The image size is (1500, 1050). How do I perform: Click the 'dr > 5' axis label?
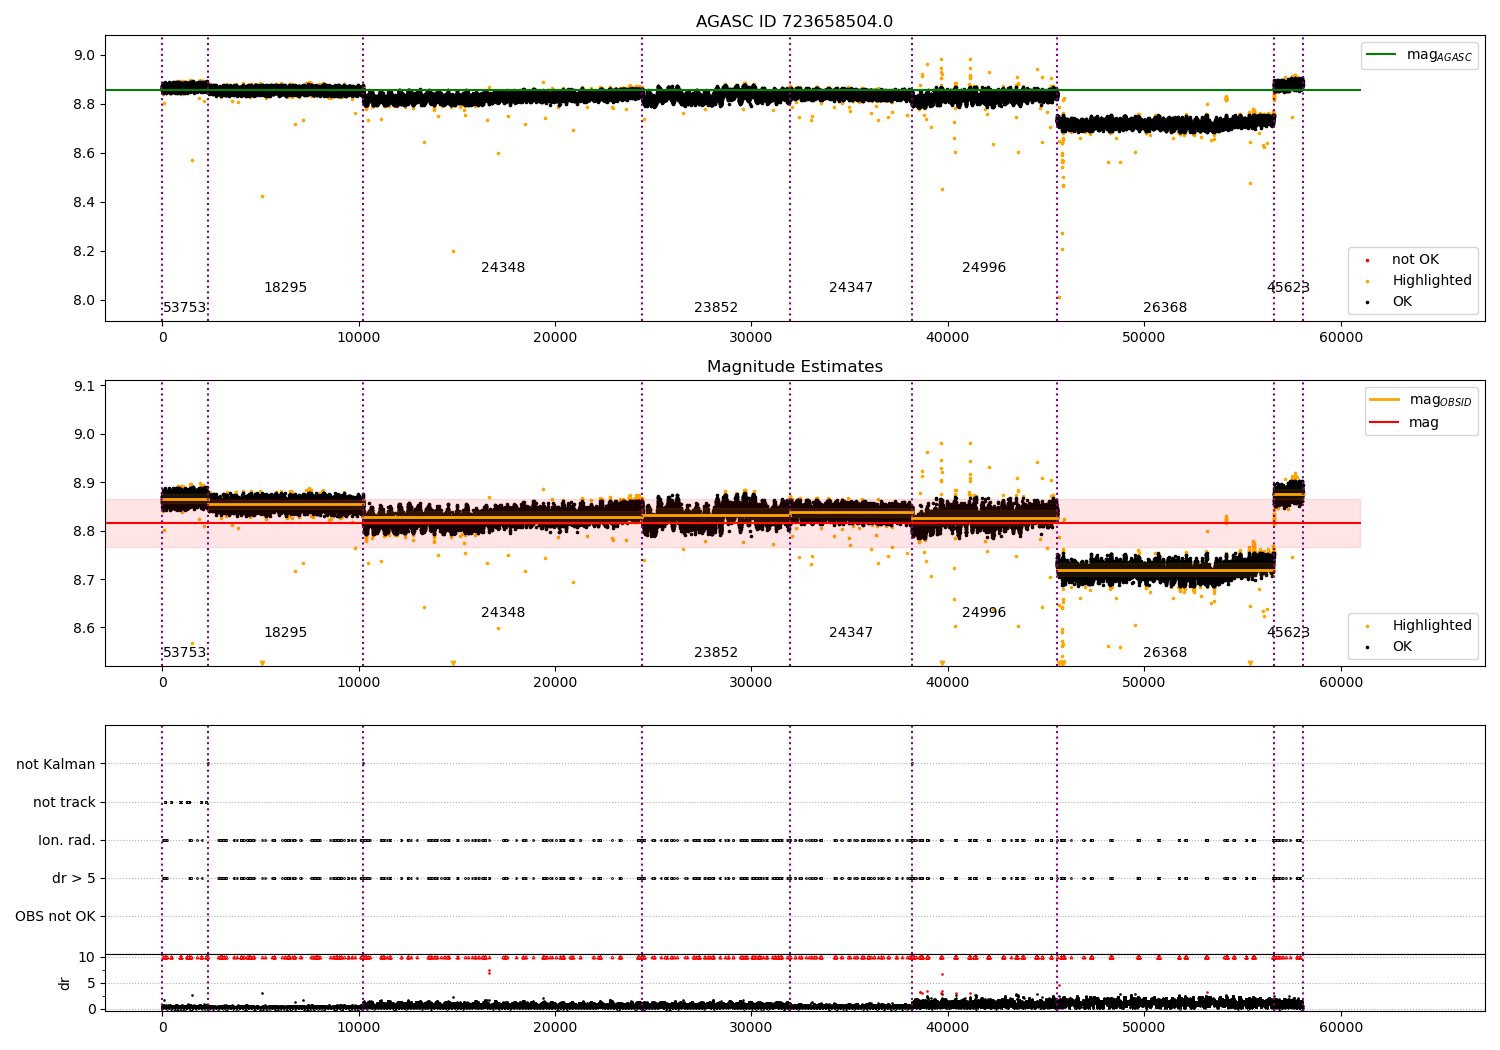74,879
